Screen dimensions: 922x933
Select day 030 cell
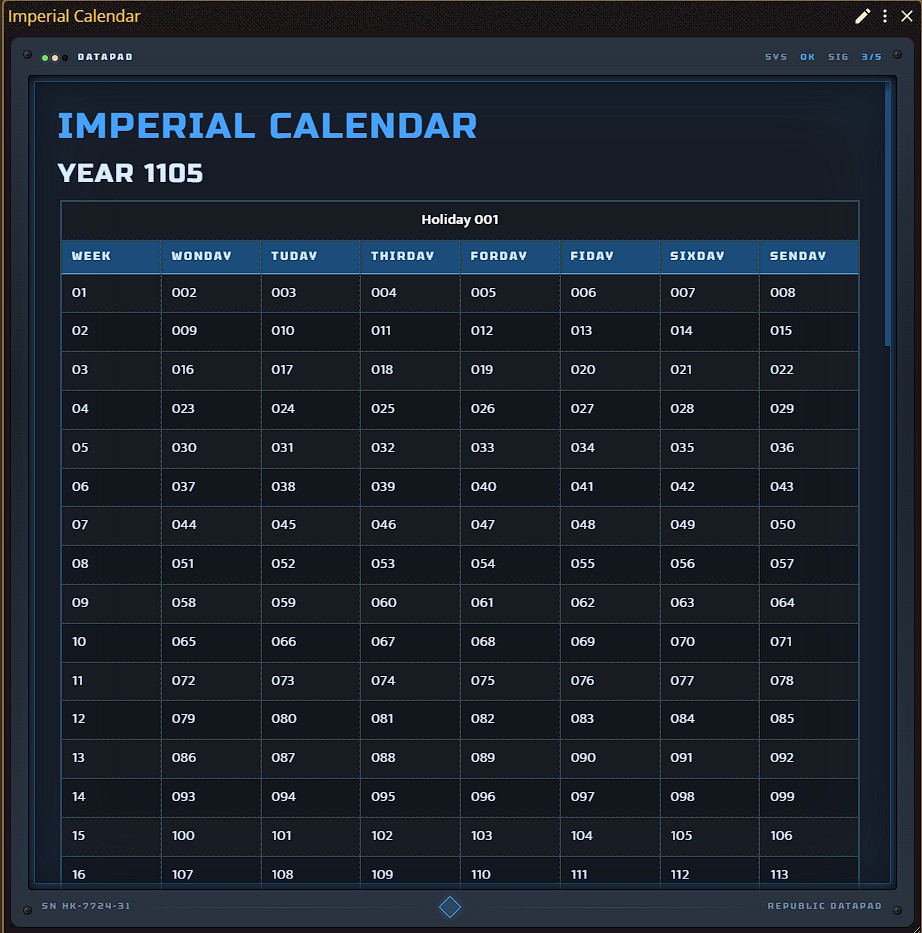click(x=211, y=448)
